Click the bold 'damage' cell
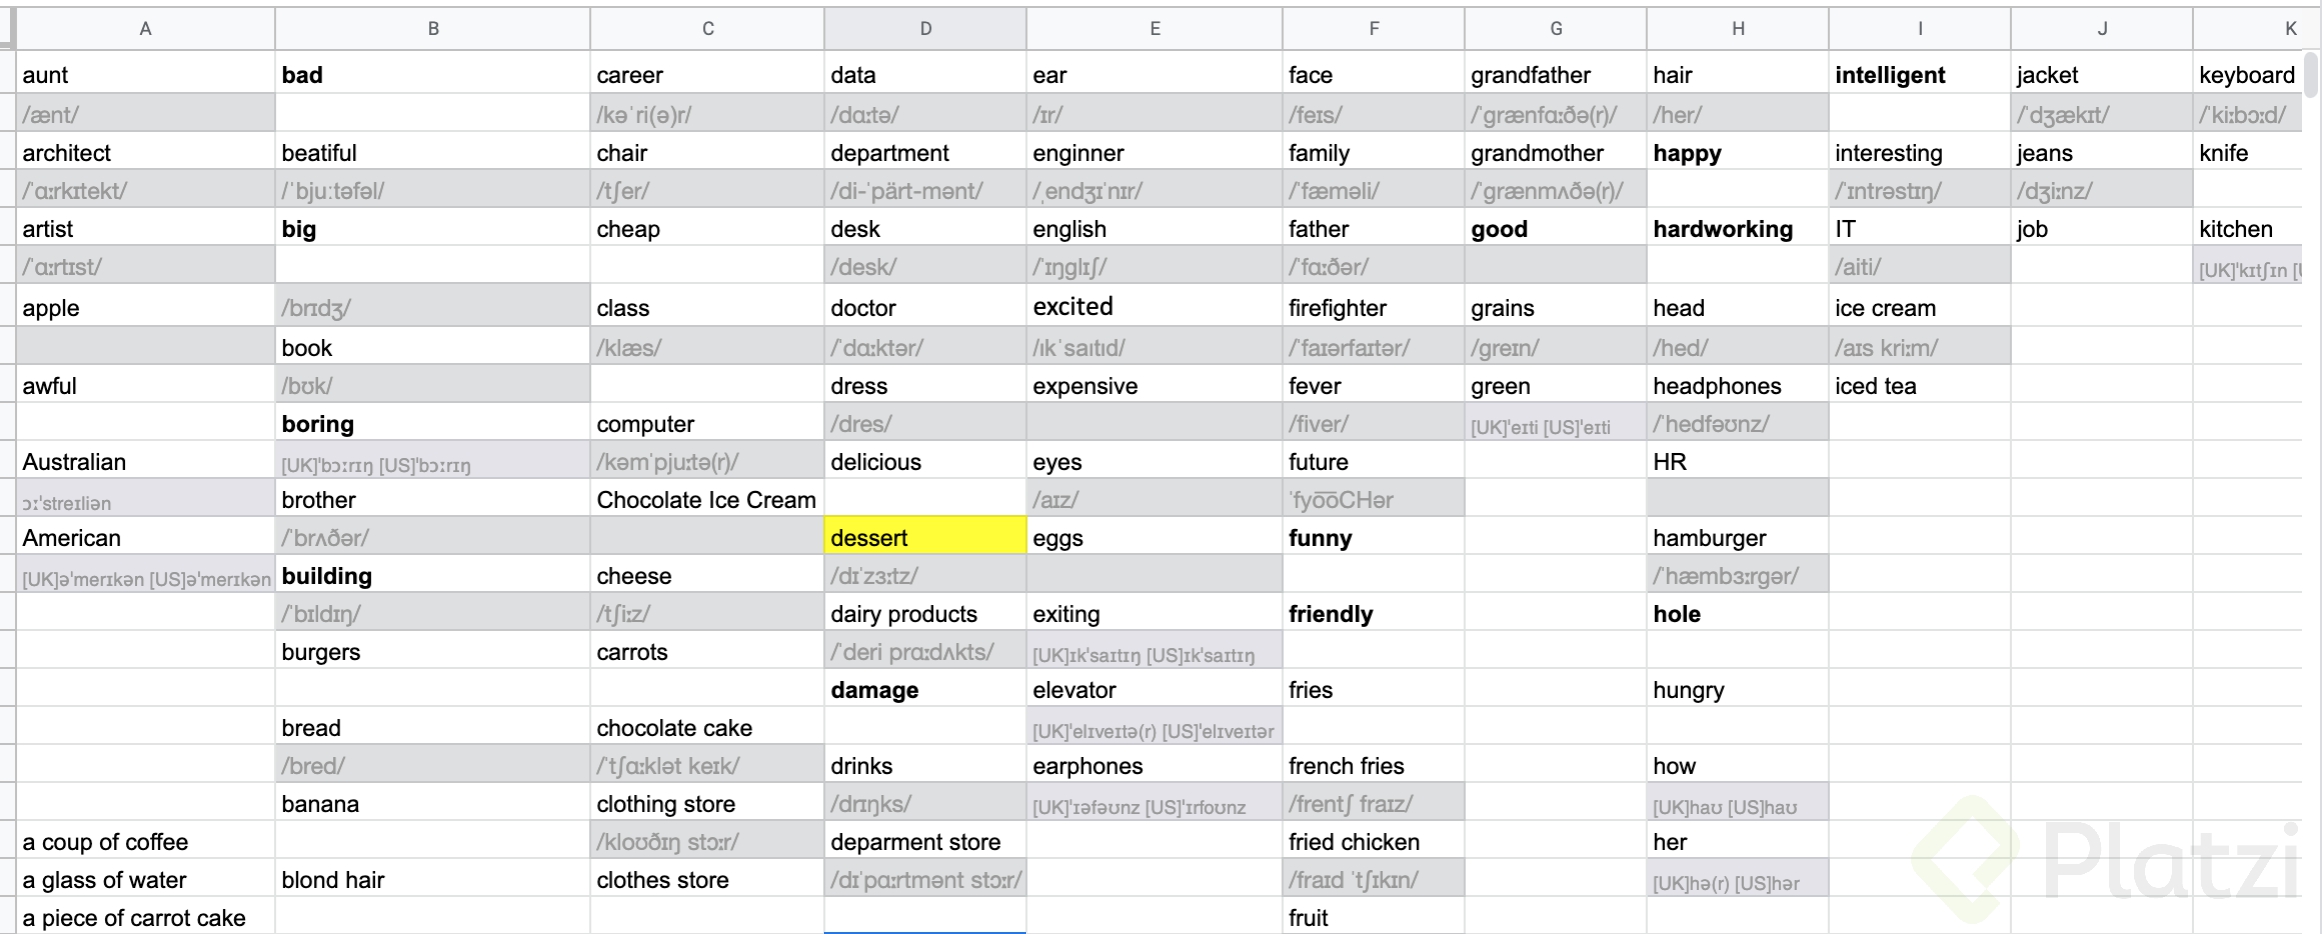Screen dimensions: 2322x934 (925, 689)
